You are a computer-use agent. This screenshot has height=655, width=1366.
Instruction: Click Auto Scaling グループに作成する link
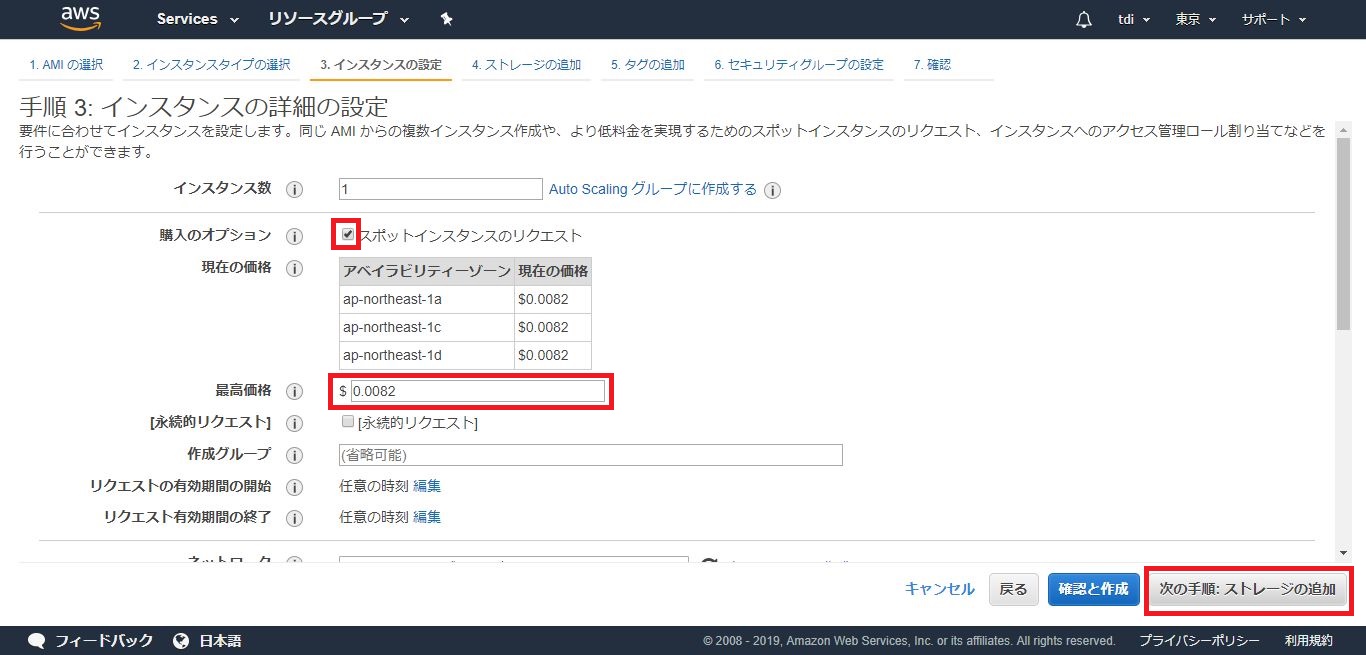[652, 189]
